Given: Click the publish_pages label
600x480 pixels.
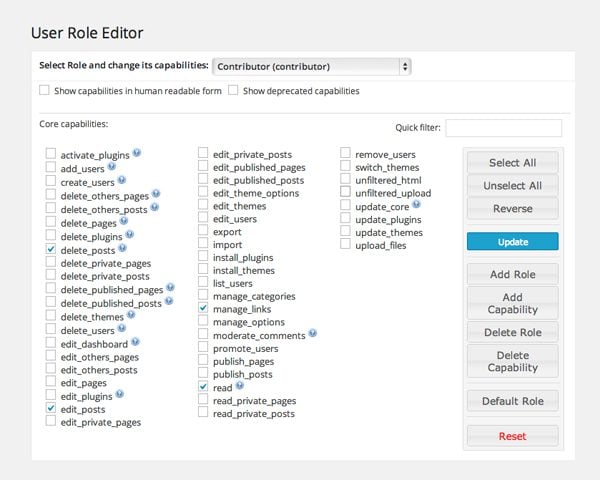Looking at the screenshot, I should coord(243,362).
